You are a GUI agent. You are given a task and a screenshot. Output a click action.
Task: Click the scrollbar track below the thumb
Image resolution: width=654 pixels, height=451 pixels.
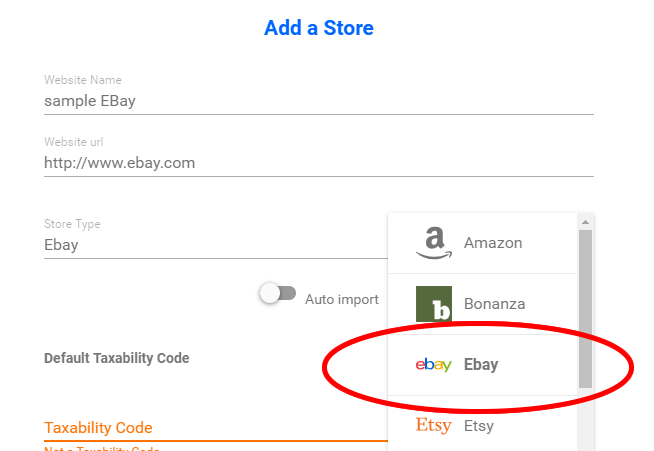click(585, 419)
